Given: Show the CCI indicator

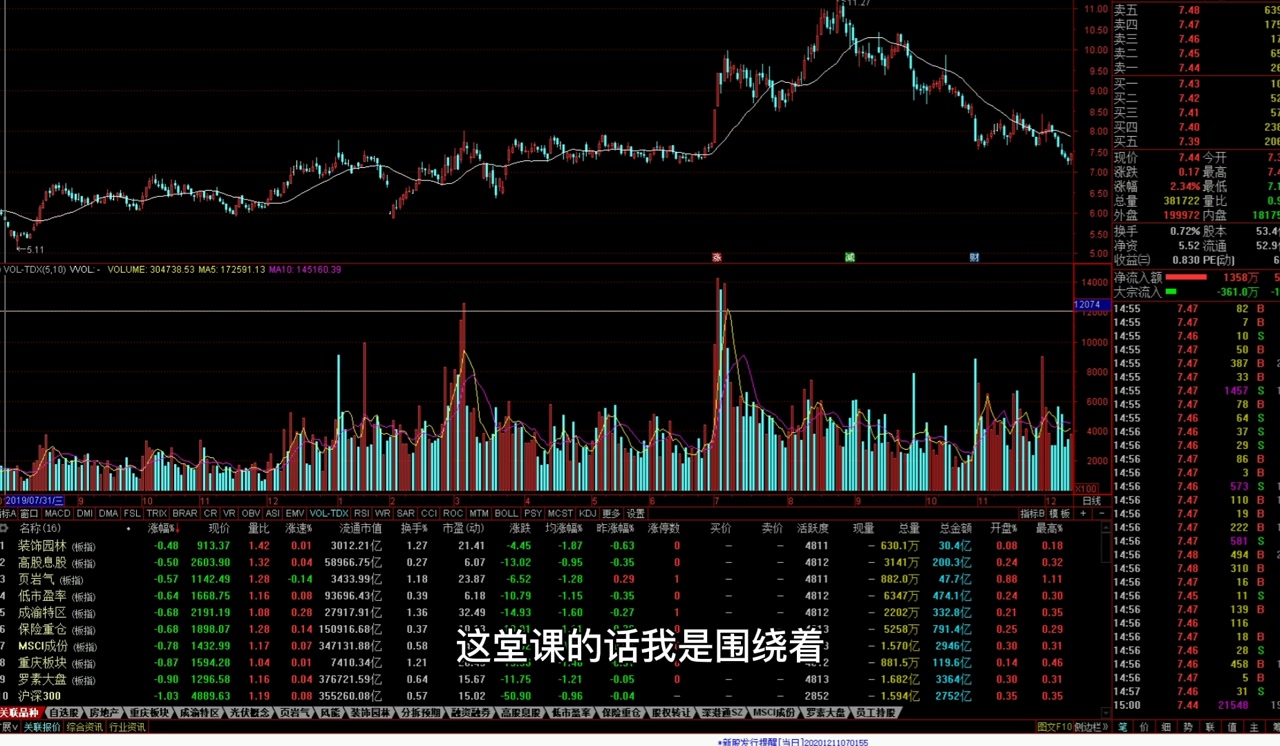Looking at the screenshot, I should [x=429, y=513].
